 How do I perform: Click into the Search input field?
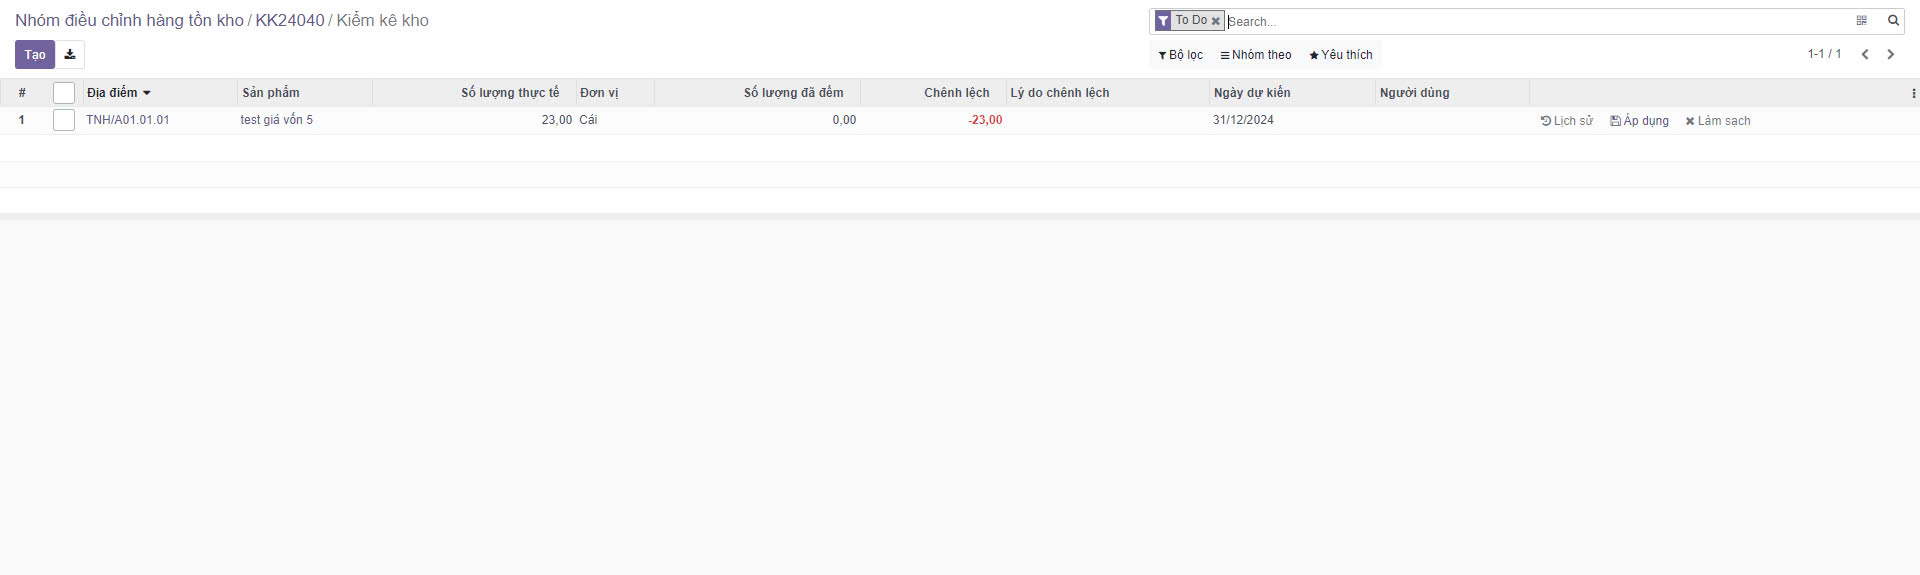coord(1530,21)
